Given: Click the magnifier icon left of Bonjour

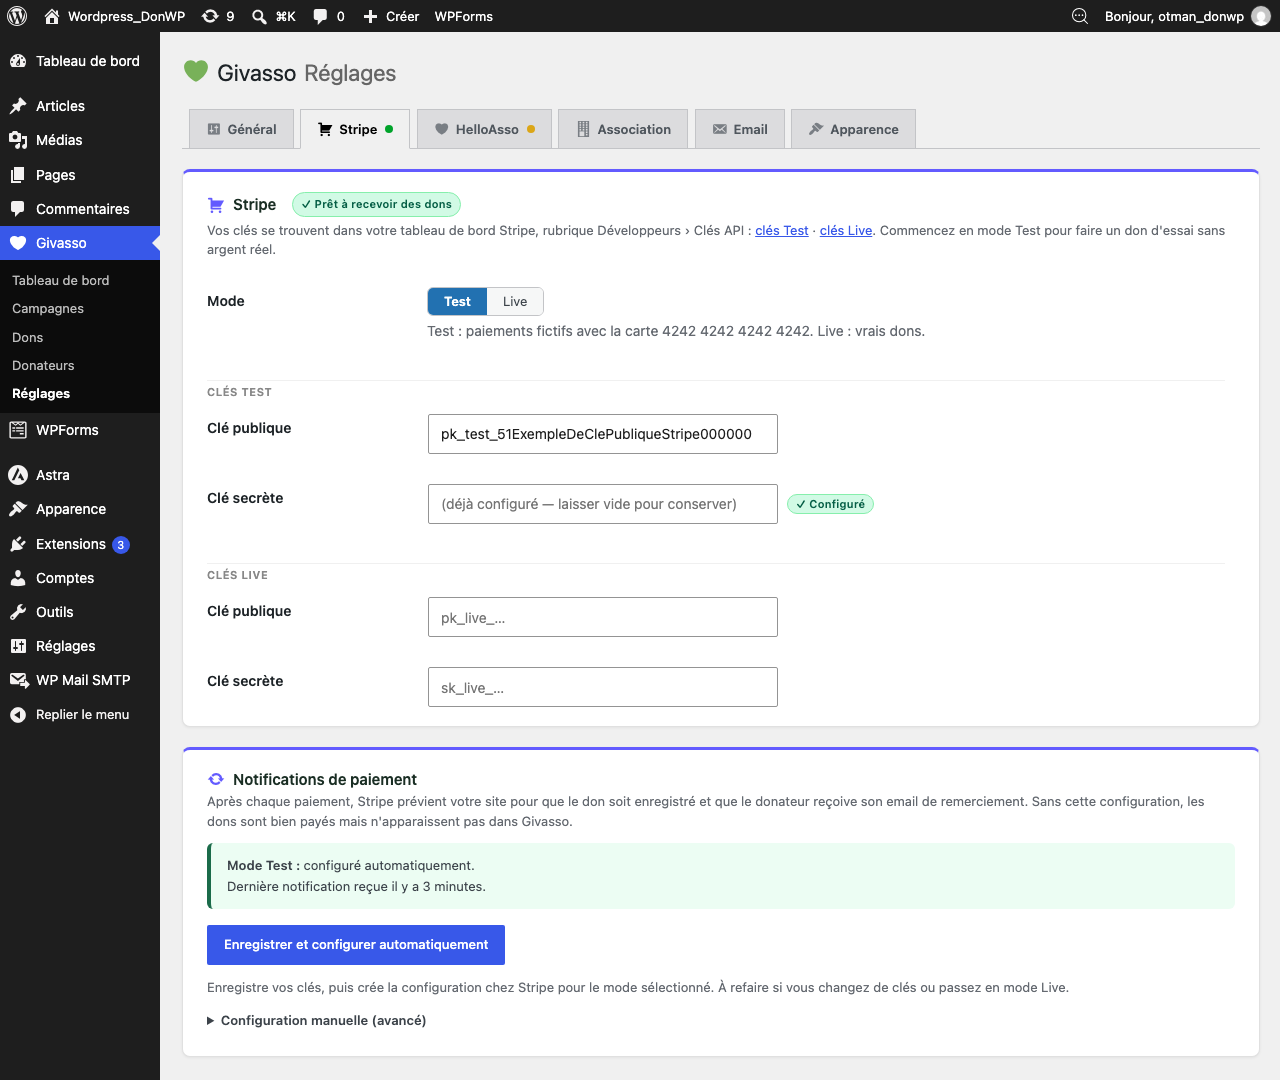Looking at the screenshot, I should click(x=1080, y=16).
